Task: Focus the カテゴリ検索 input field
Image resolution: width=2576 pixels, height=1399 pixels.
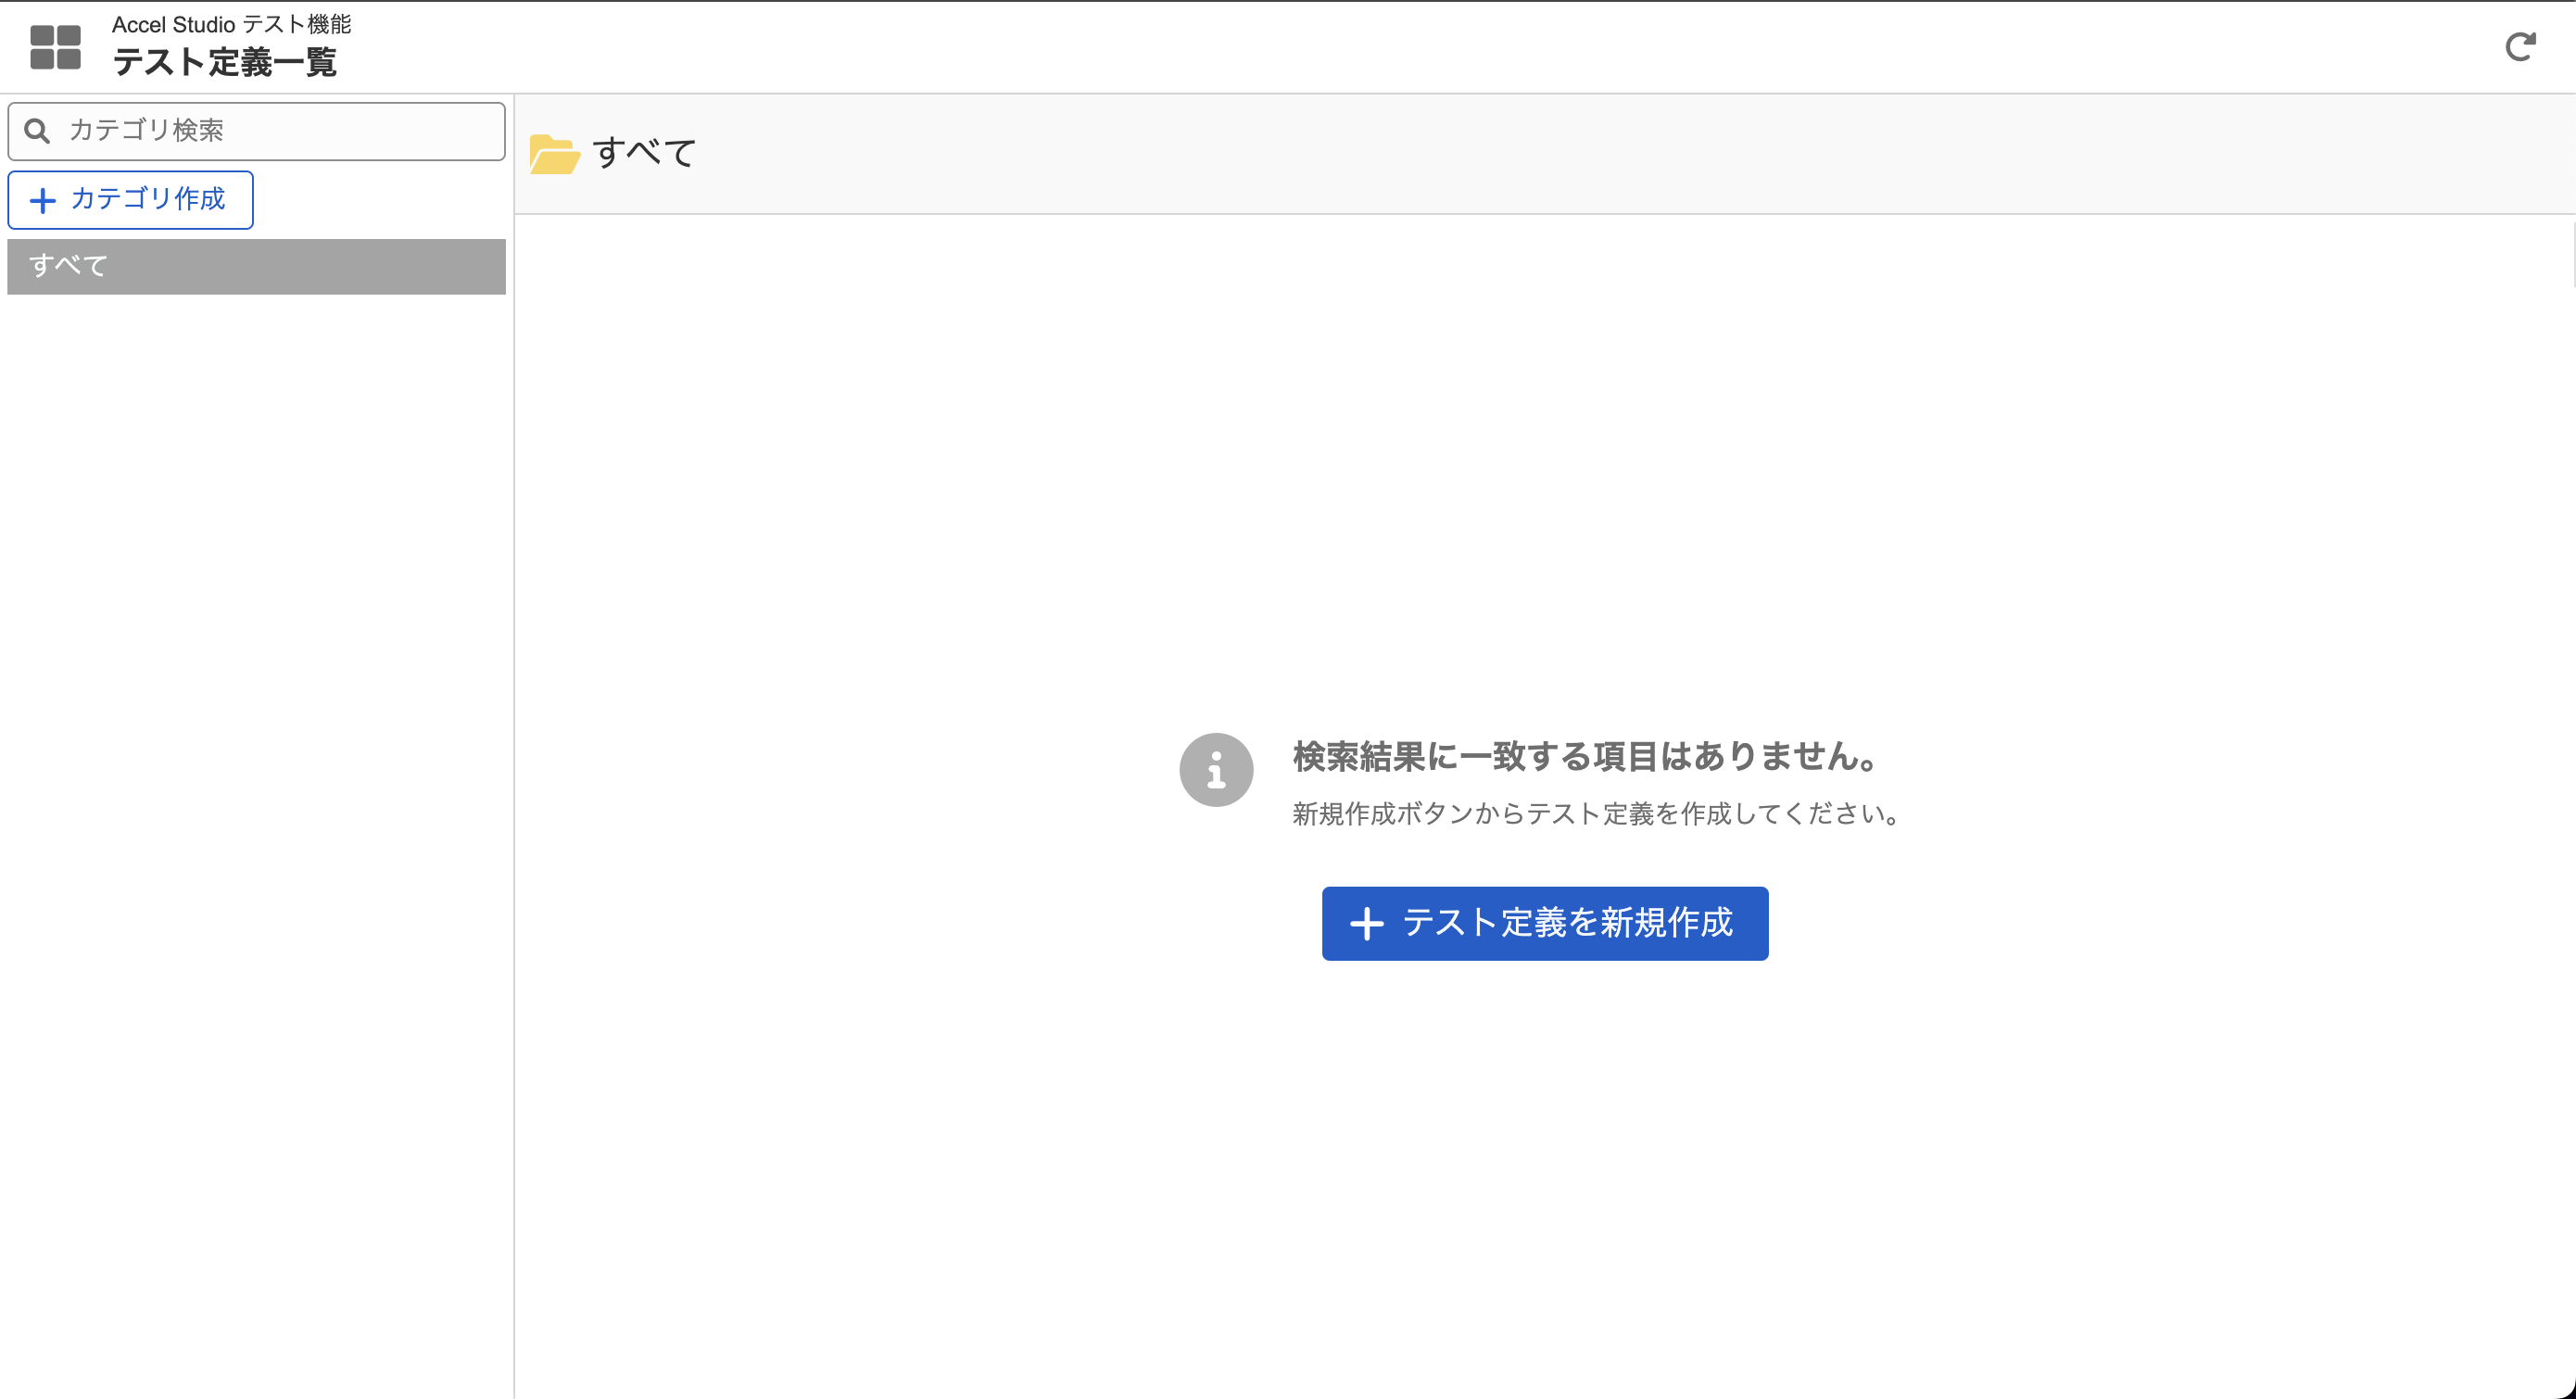Action: pos(280,131)
